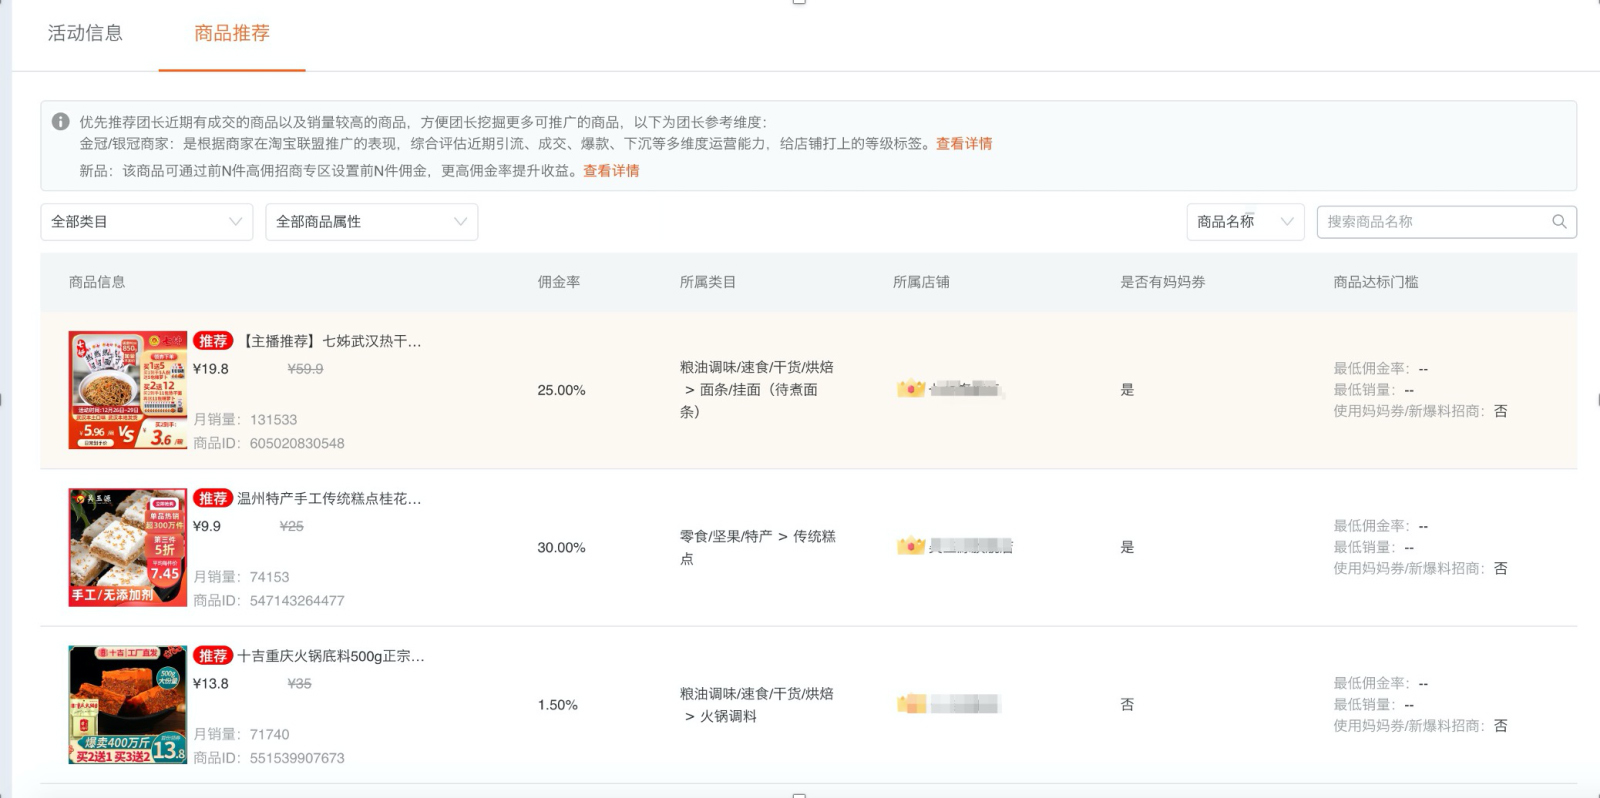The height and width of the screenshot is (798, 1600).
Task: Select the 商品推荐 tab
Action: [x=232, y=33]
